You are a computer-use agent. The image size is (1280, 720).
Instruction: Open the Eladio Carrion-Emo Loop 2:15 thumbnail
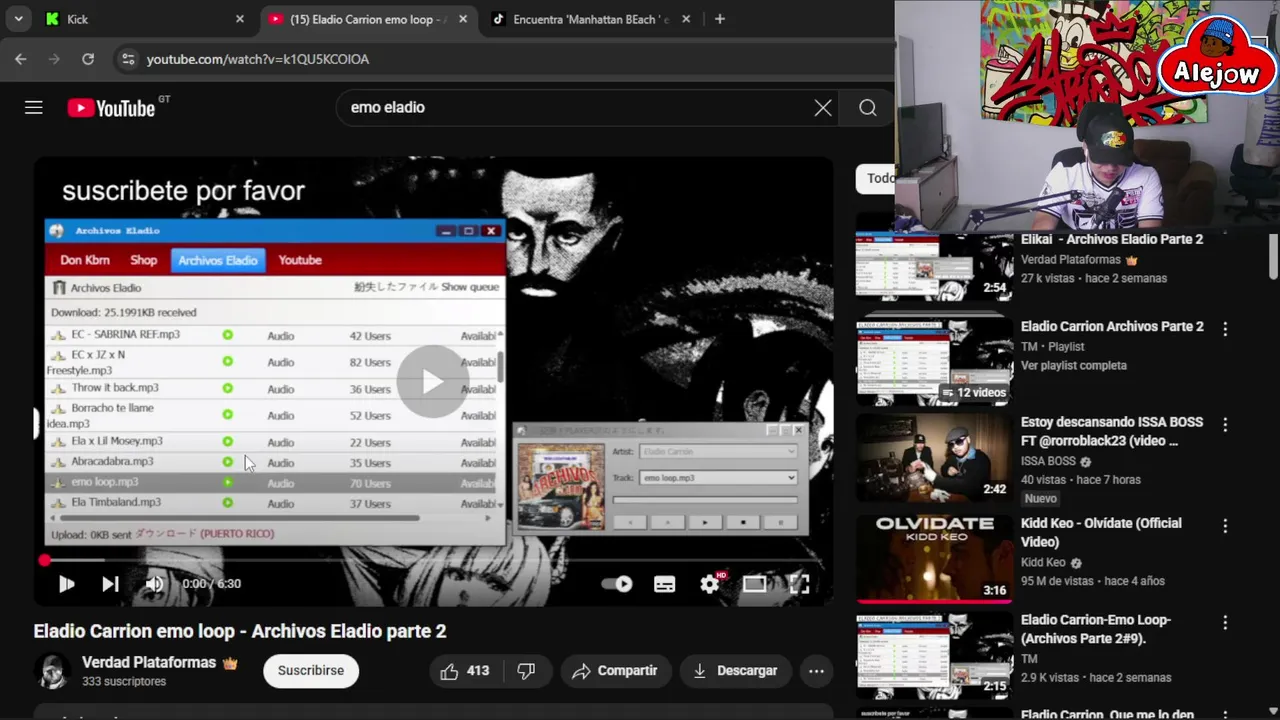pos(934,655)
